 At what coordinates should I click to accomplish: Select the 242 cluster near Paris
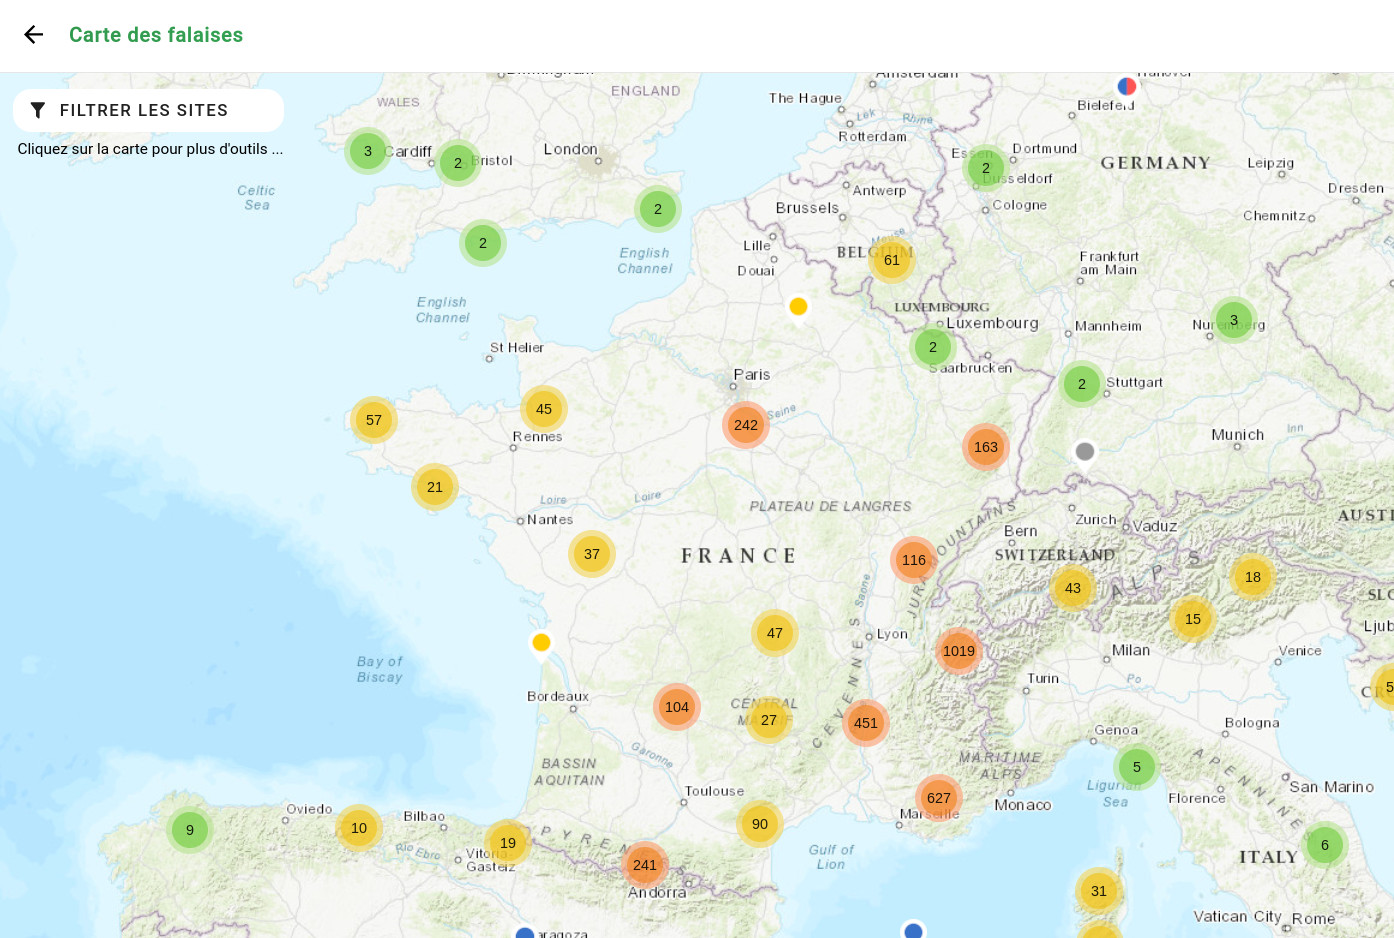[746, 425]
